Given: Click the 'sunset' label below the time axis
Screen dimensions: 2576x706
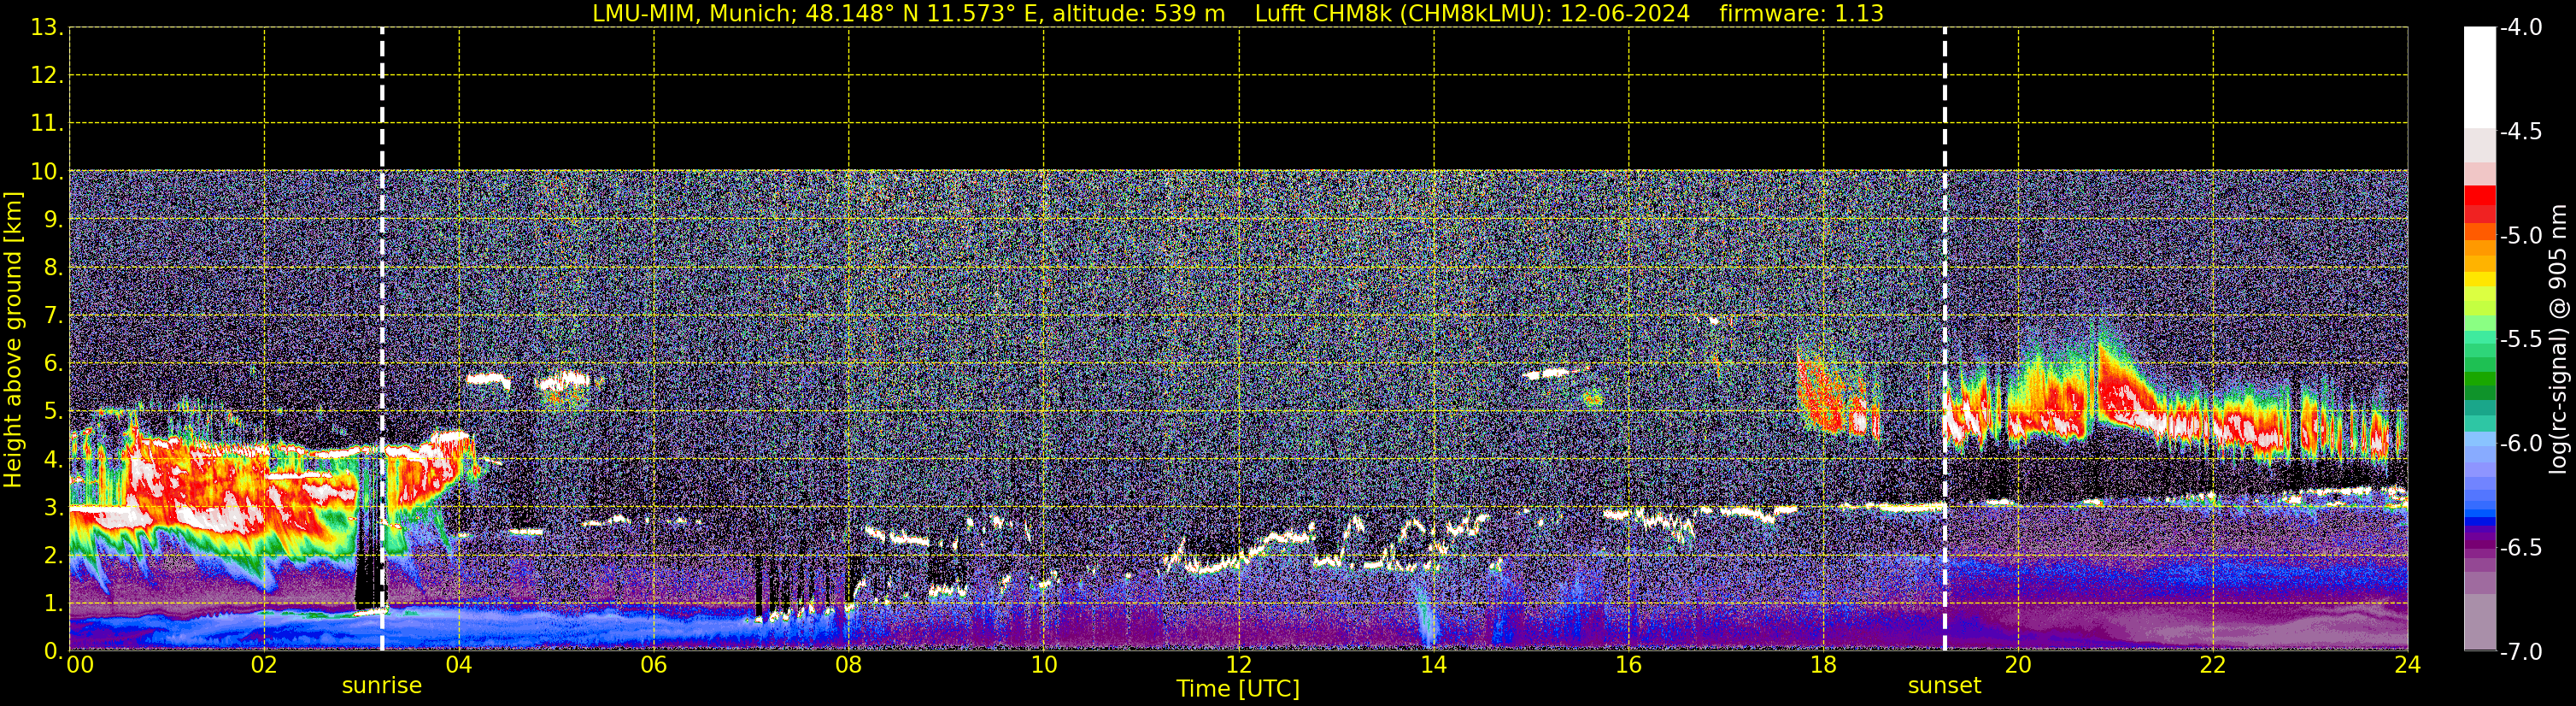Looking at the screenshot, I should [x=1944, y=685].
